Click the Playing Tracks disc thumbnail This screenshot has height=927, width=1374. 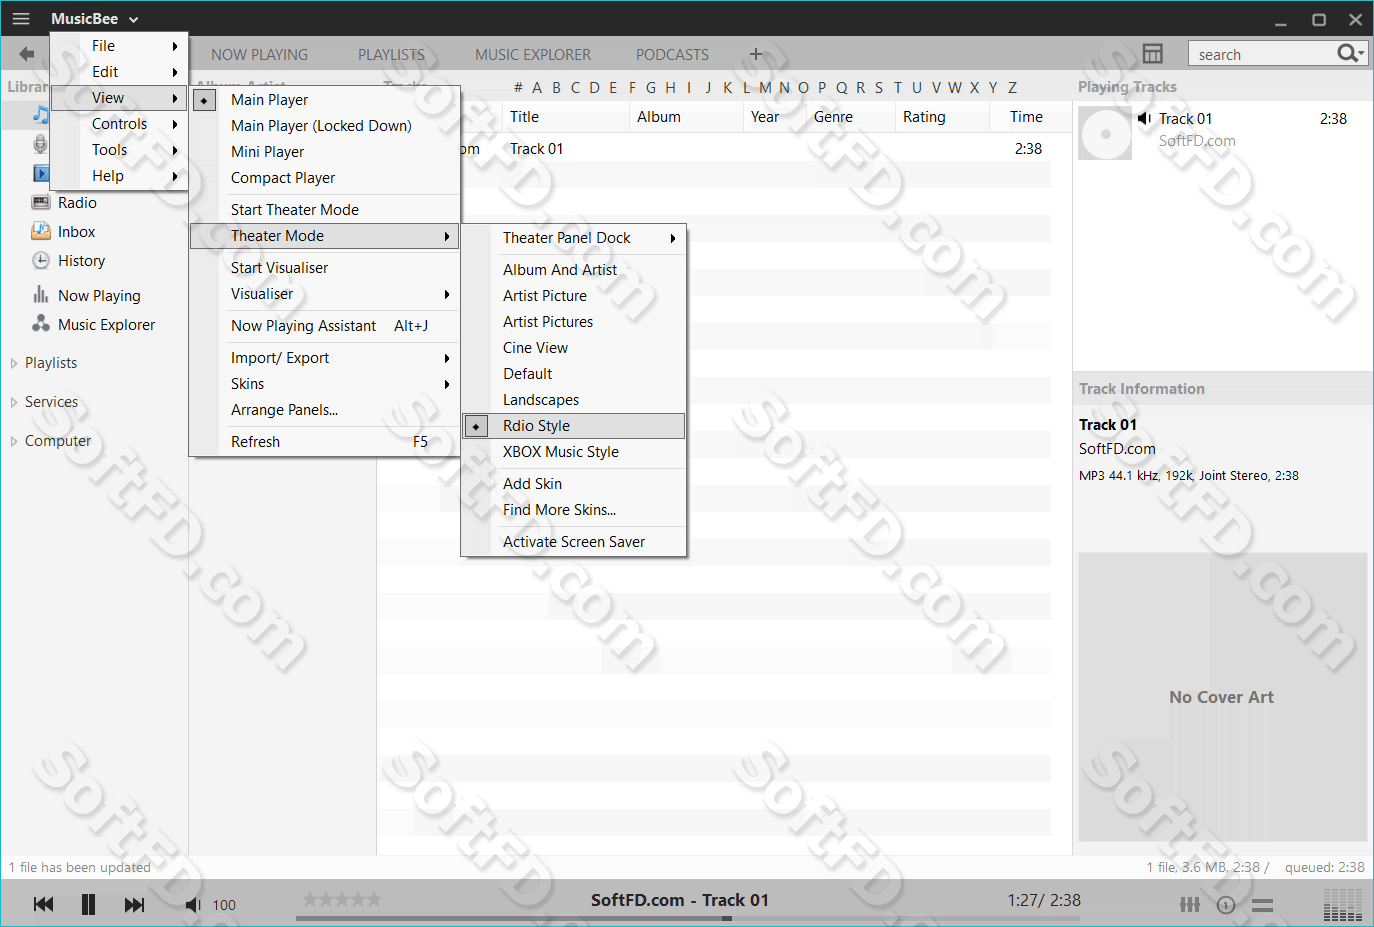(1105, 133)
